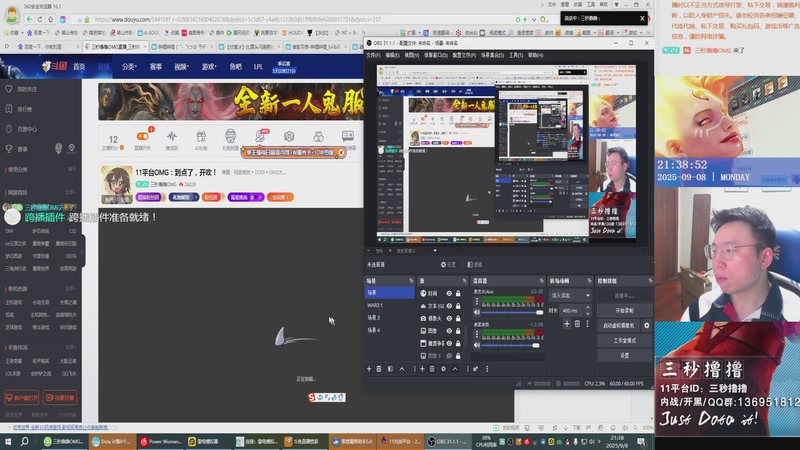The image size is (800, 450).
Task: Open streamer avatar thumbnail beside room title
Action: (116, 185)
